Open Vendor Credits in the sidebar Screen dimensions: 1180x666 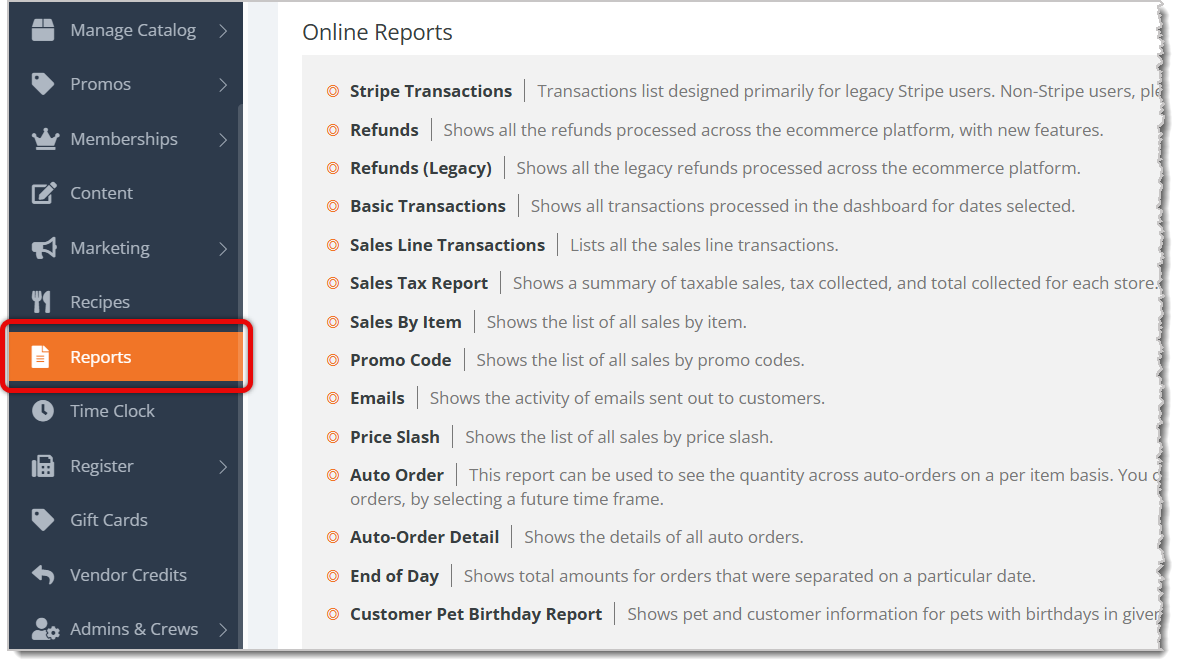126,574
